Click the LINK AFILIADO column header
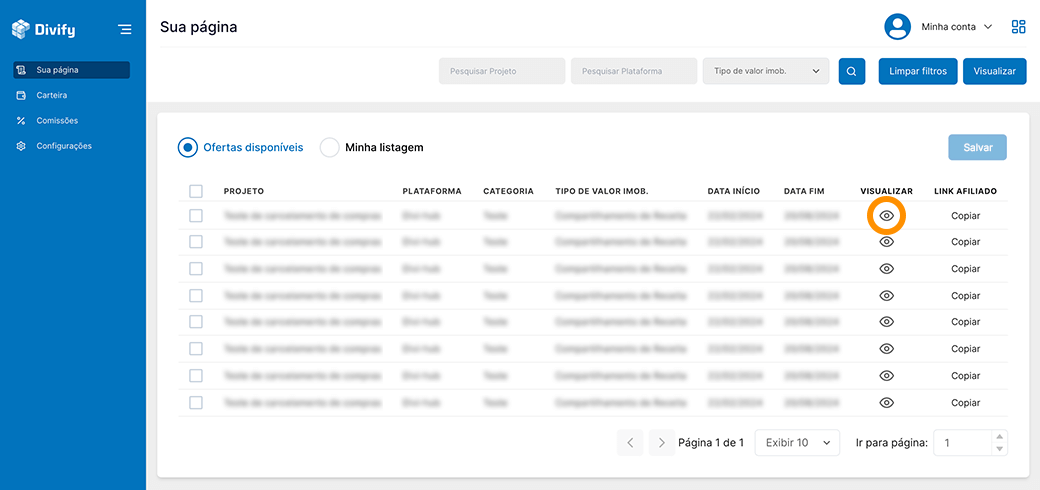Image resolution: width=1040 pixels, height=490 pixels. click(965, 191)
